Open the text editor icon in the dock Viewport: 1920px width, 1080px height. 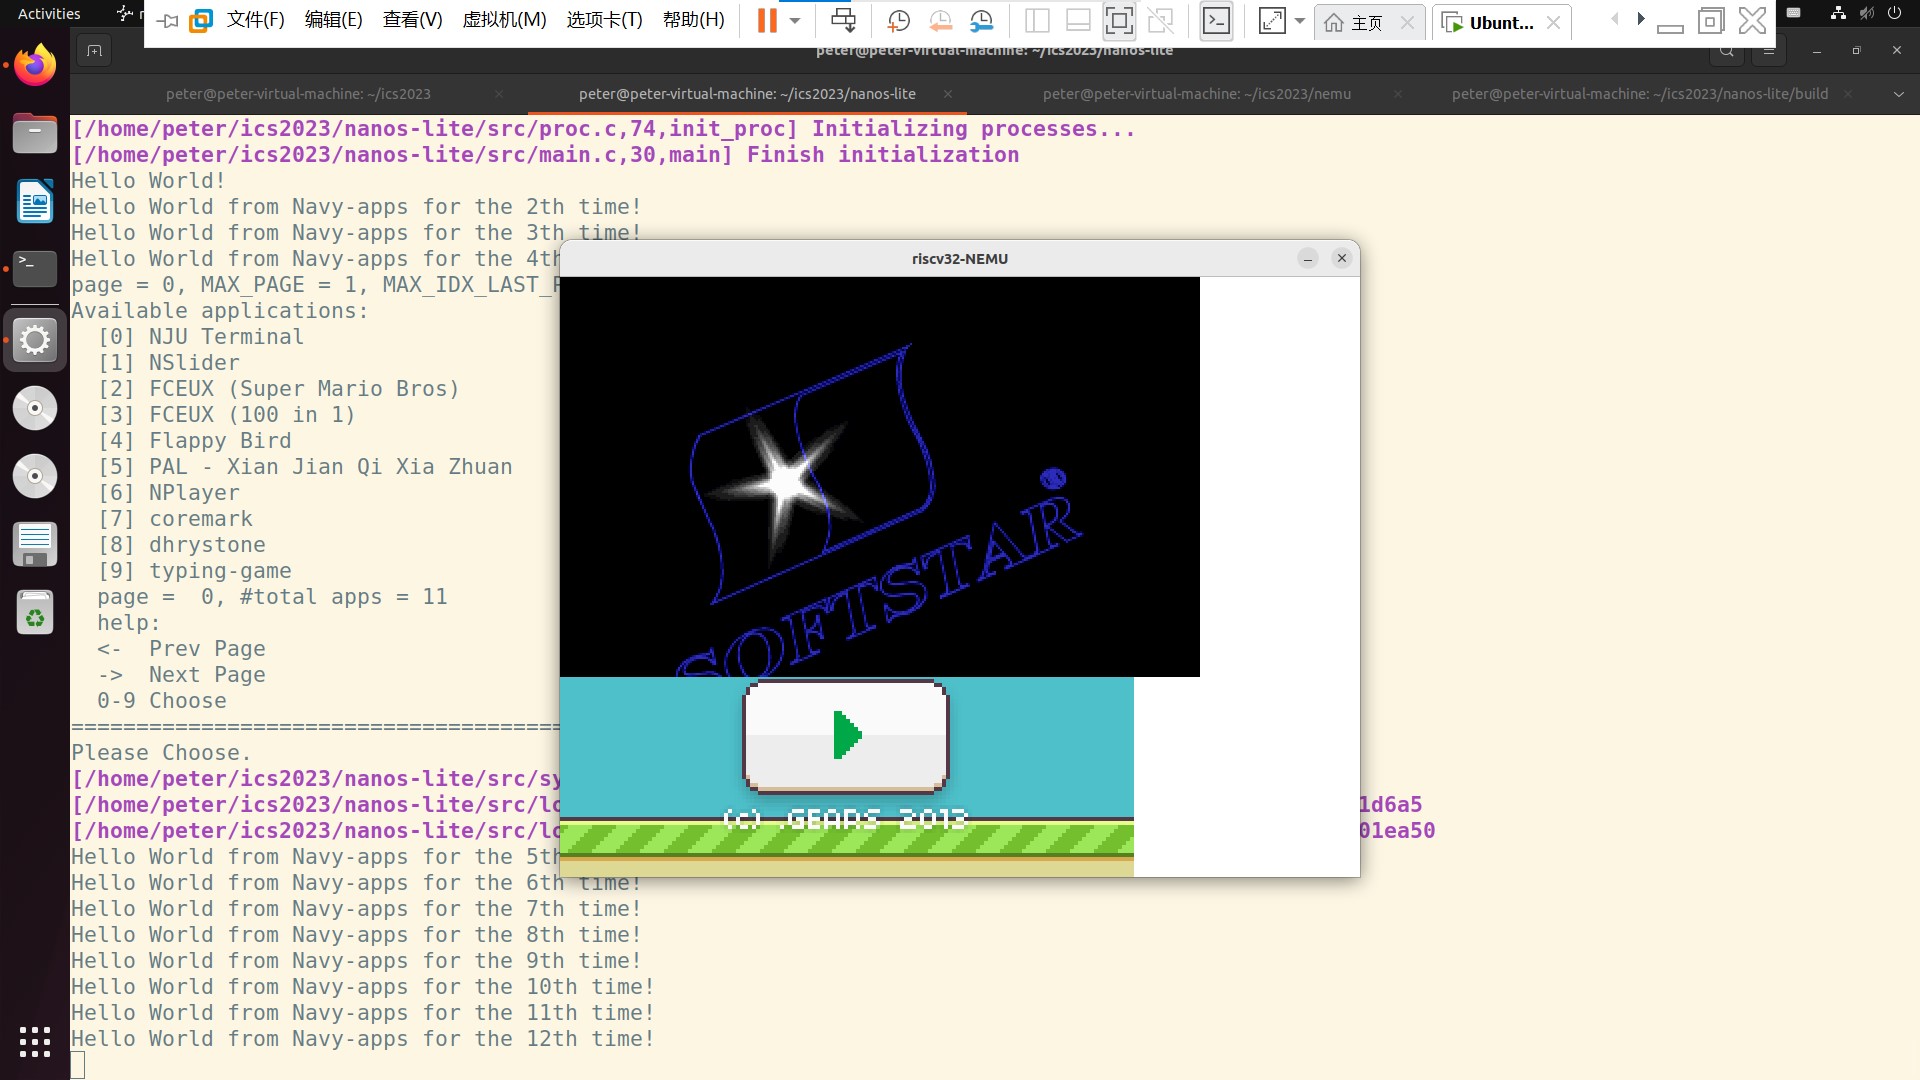(35, 544)
